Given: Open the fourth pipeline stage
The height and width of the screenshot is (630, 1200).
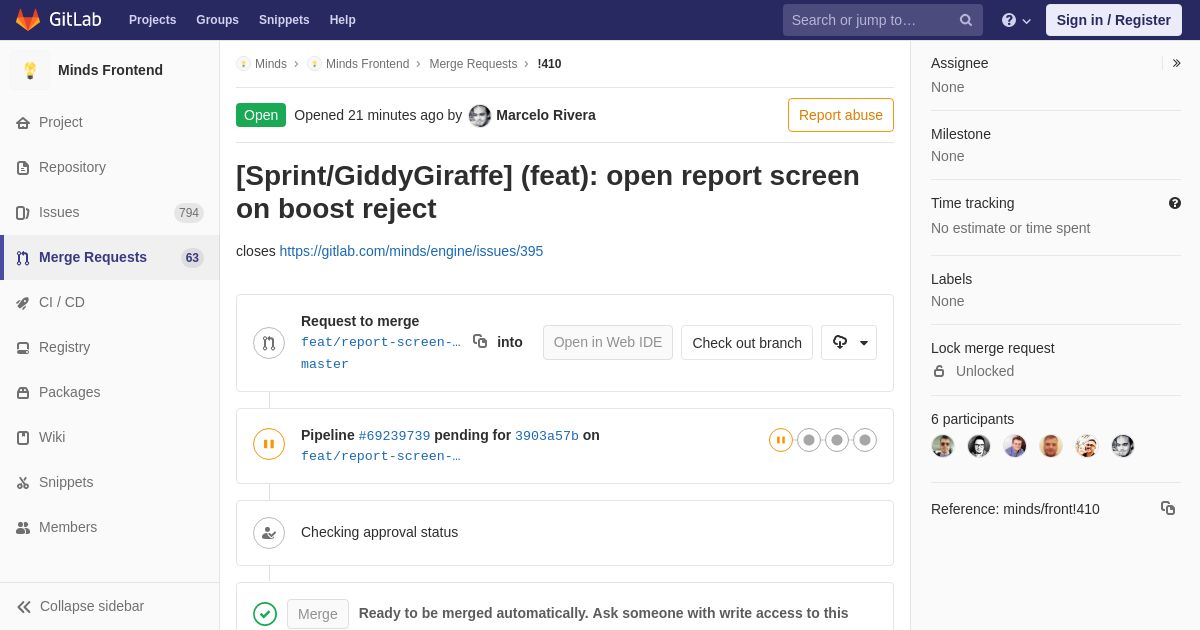Looking at the screenshot, I should 865,440.
